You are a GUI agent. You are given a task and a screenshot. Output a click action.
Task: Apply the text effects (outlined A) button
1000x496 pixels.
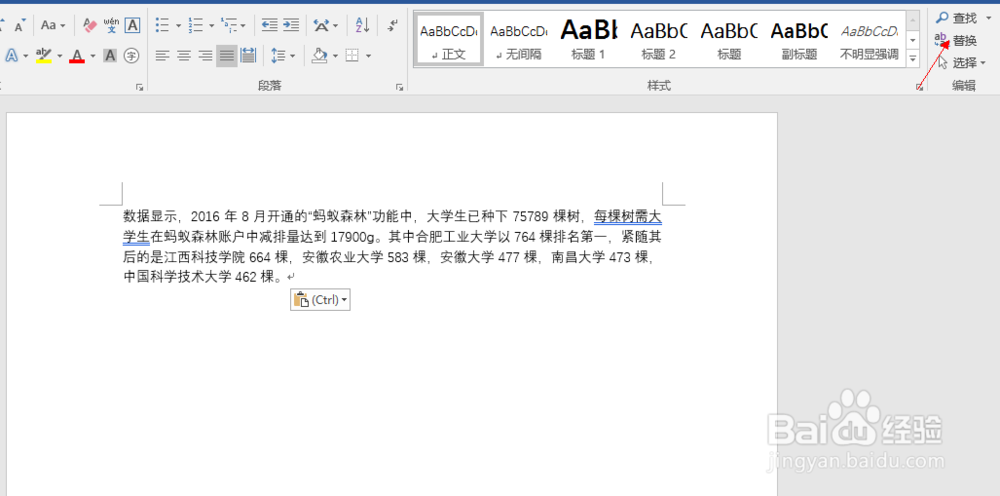coord(11,56)
